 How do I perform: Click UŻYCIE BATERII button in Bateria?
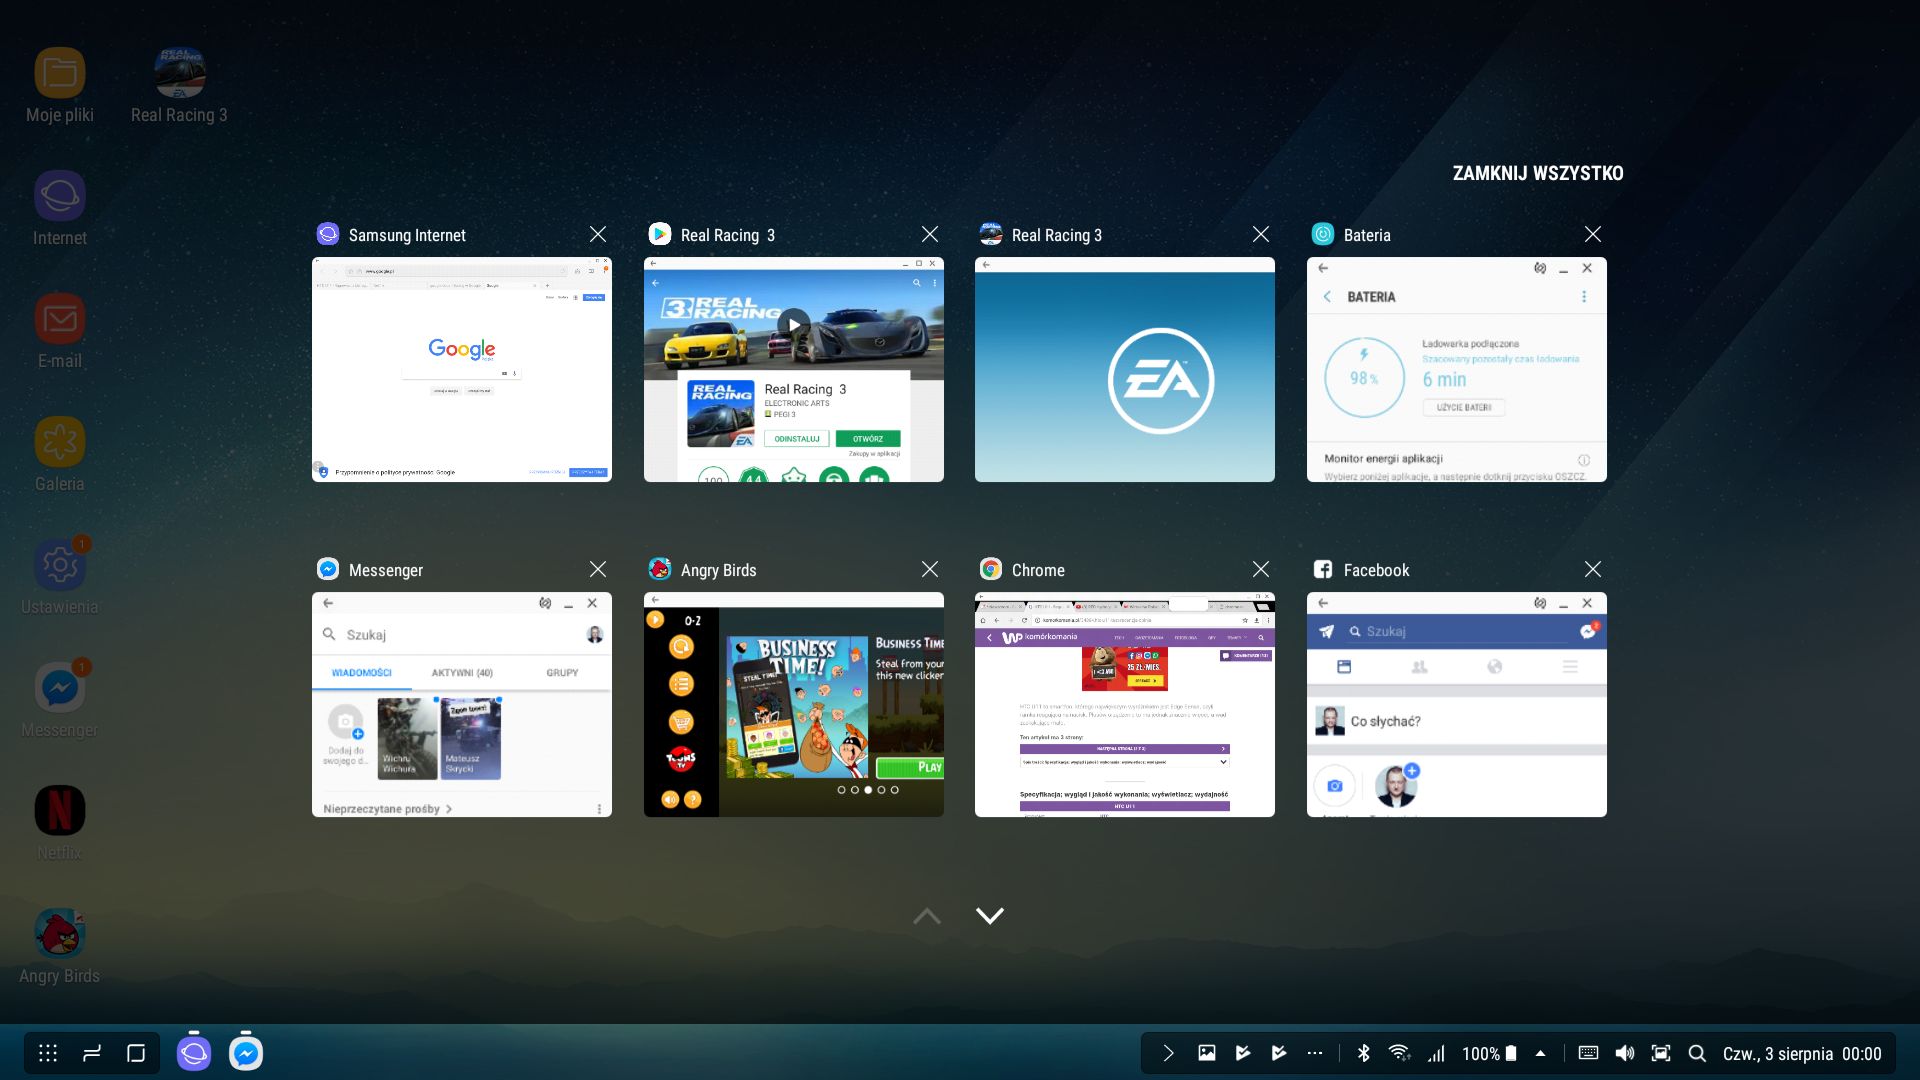tap(1464, 407)
